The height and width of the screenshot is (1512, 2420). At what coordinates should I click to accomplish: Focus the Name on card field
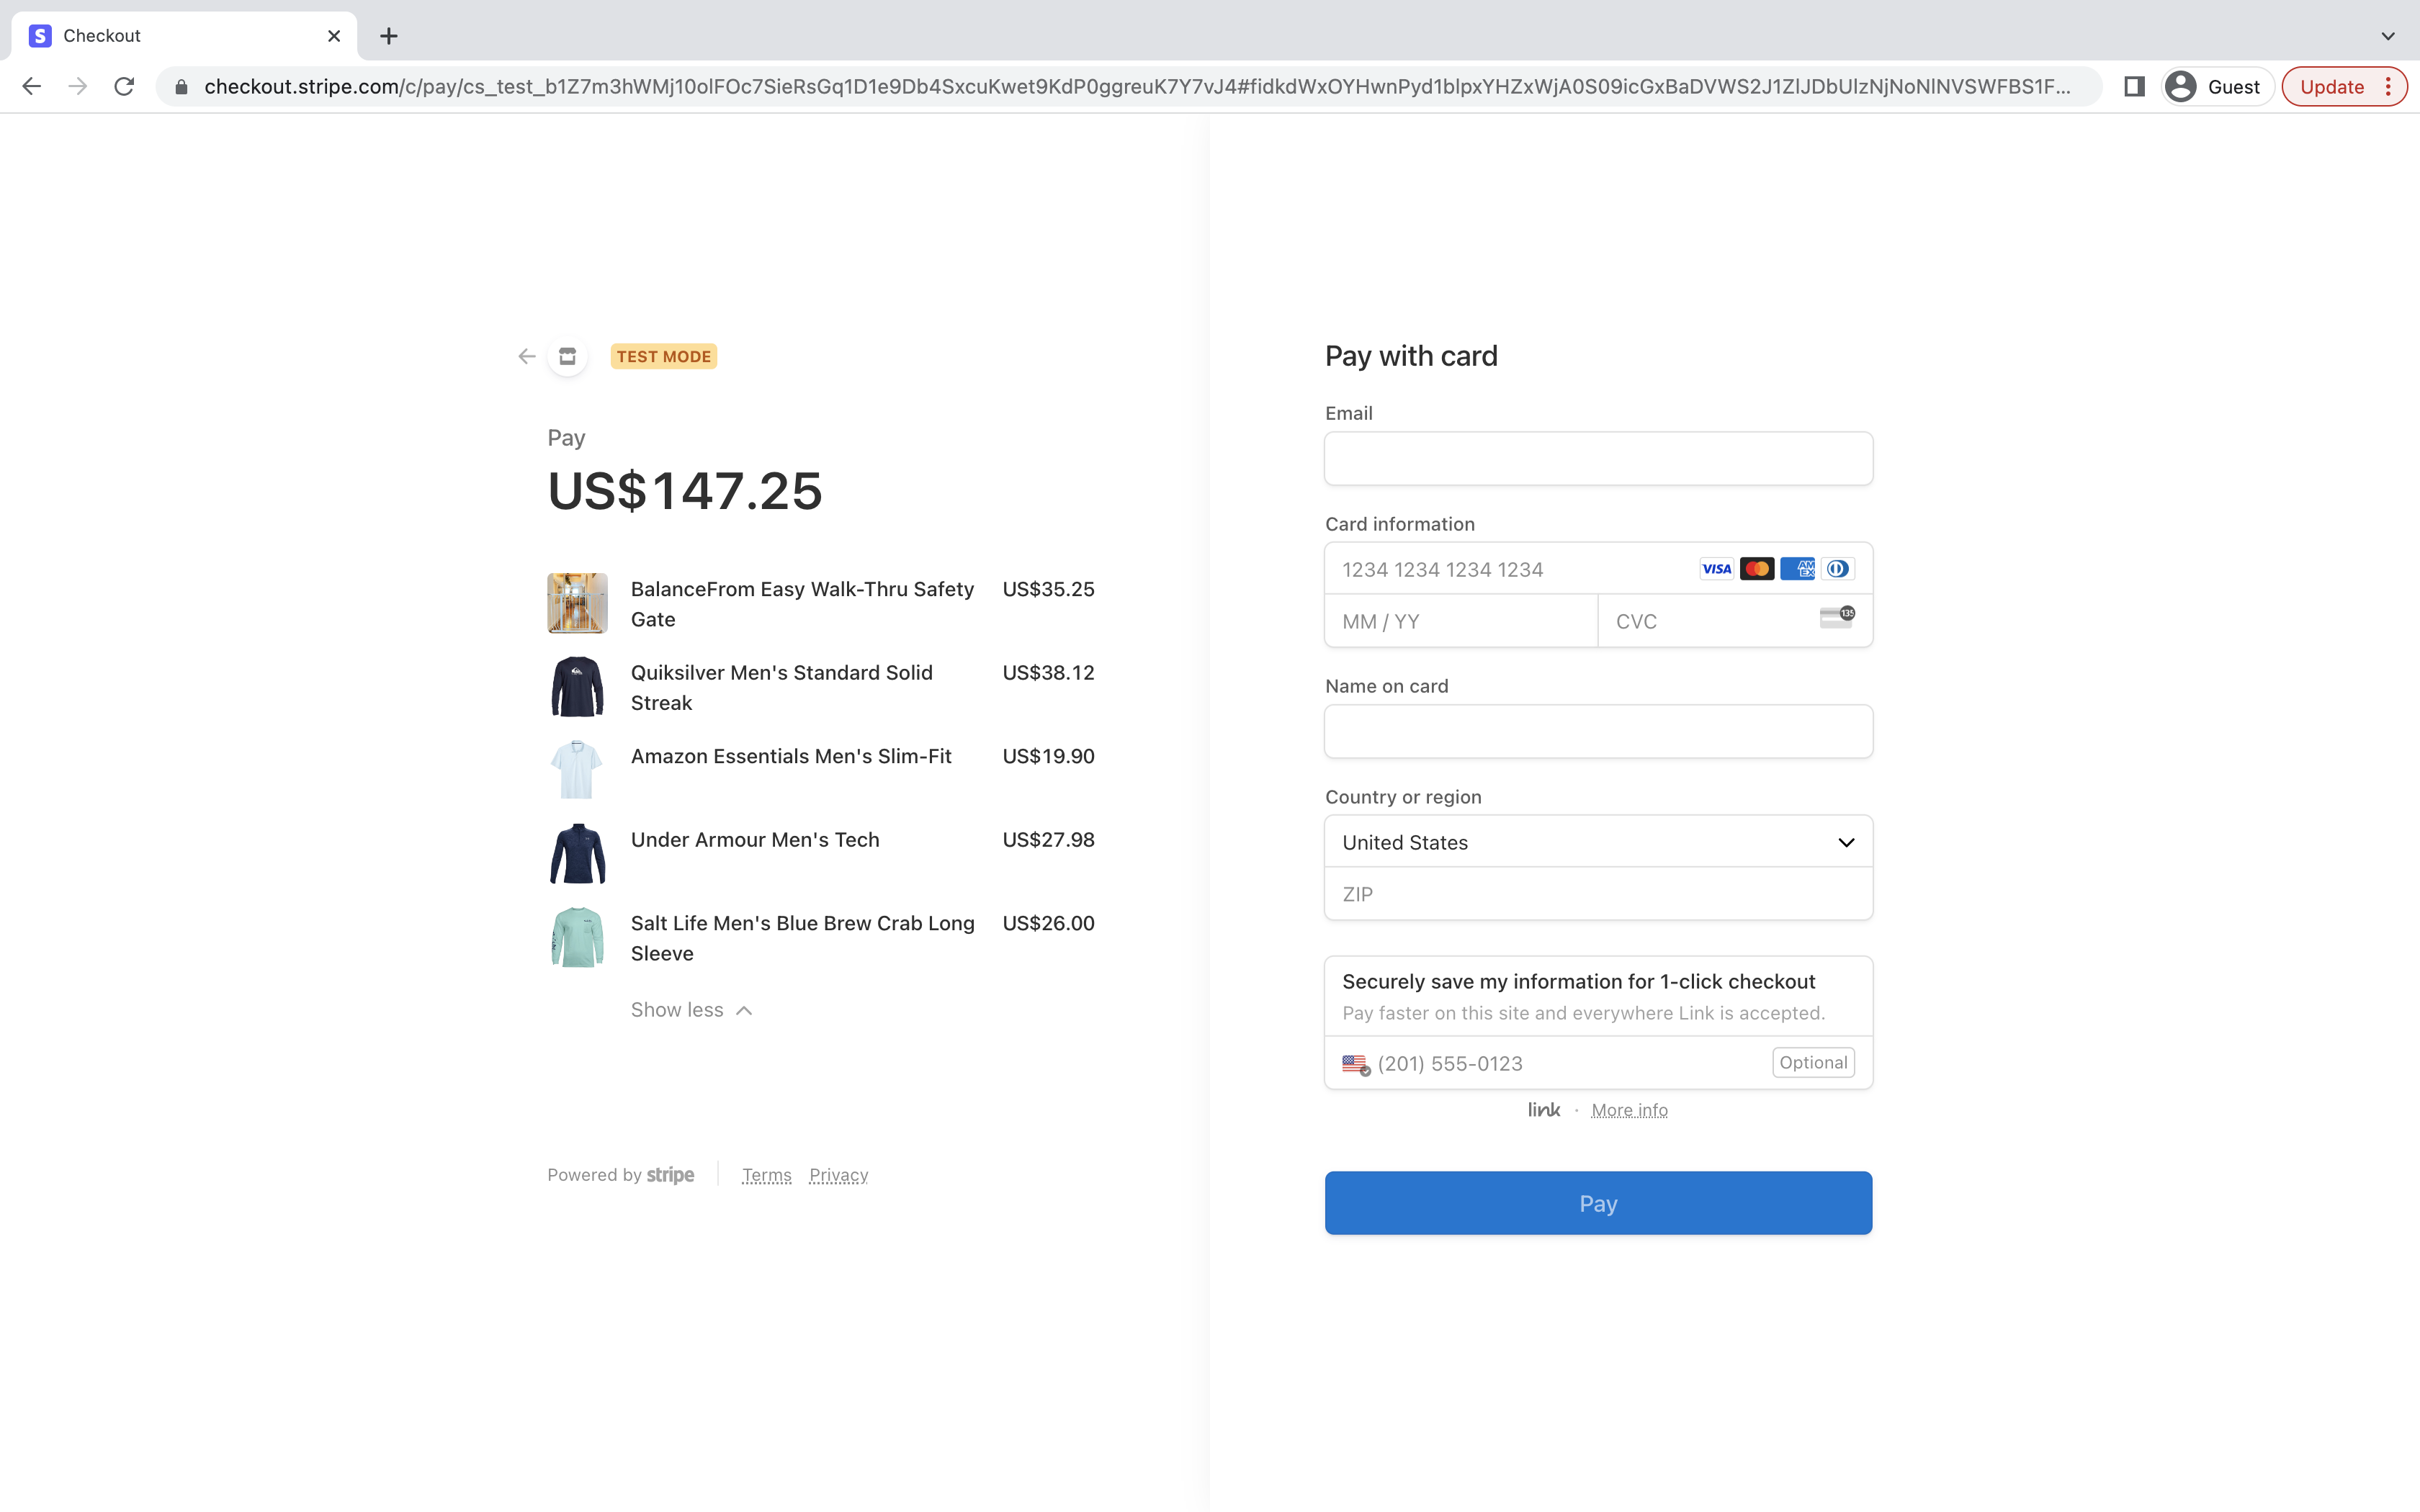(x=1598, y=732)
